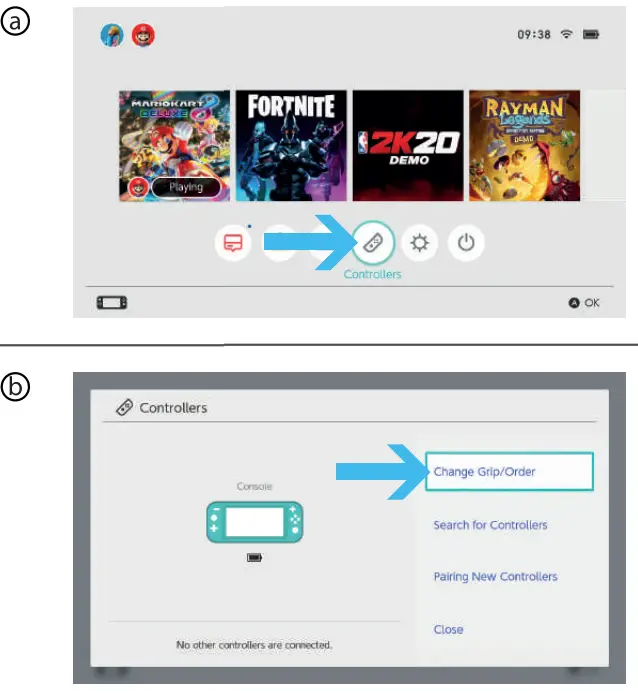Viewport: 638px width, 694px height.
Task: Click the Console label text
Action: (x=254, y=486)
